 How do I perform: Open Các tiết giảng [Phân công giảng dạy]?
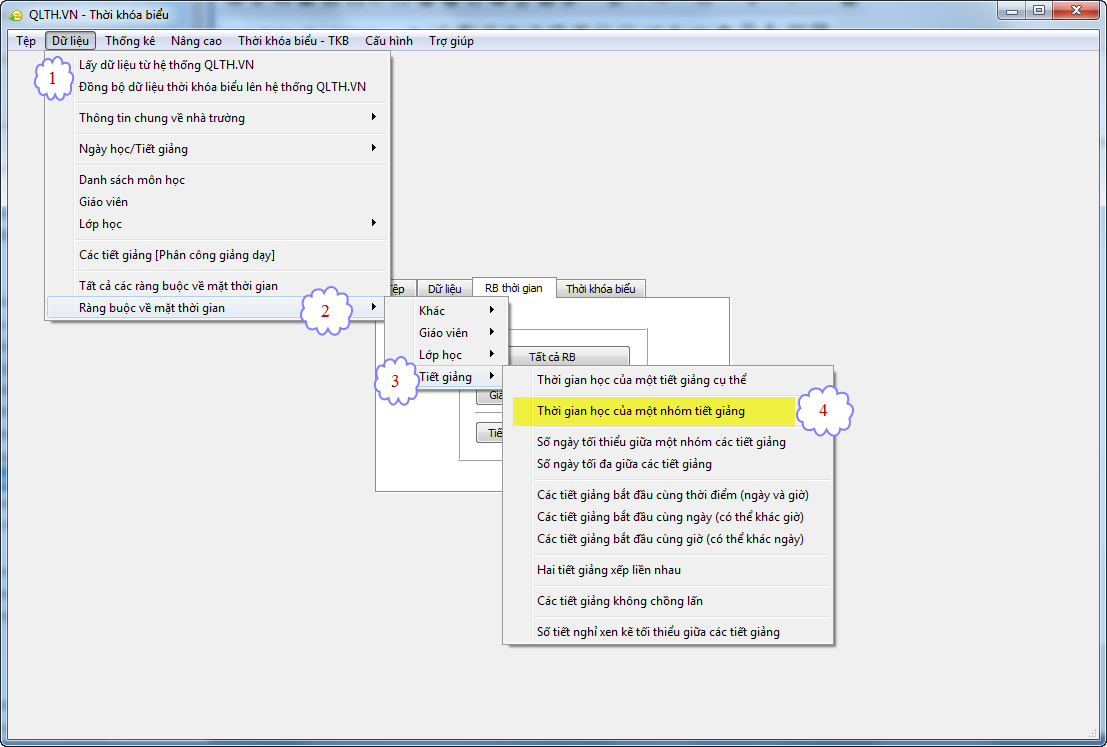pos(177,255)
